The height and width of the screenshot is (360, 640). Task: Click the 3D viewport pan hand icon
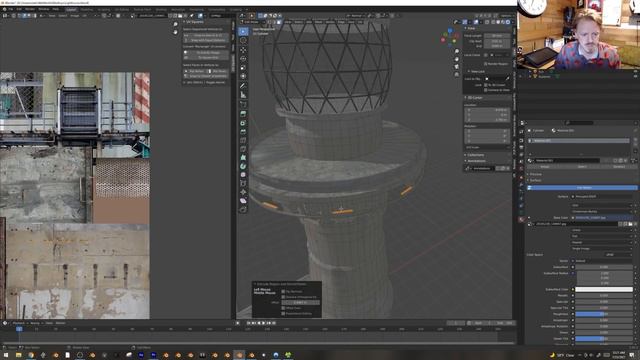[x=457, y=59]
